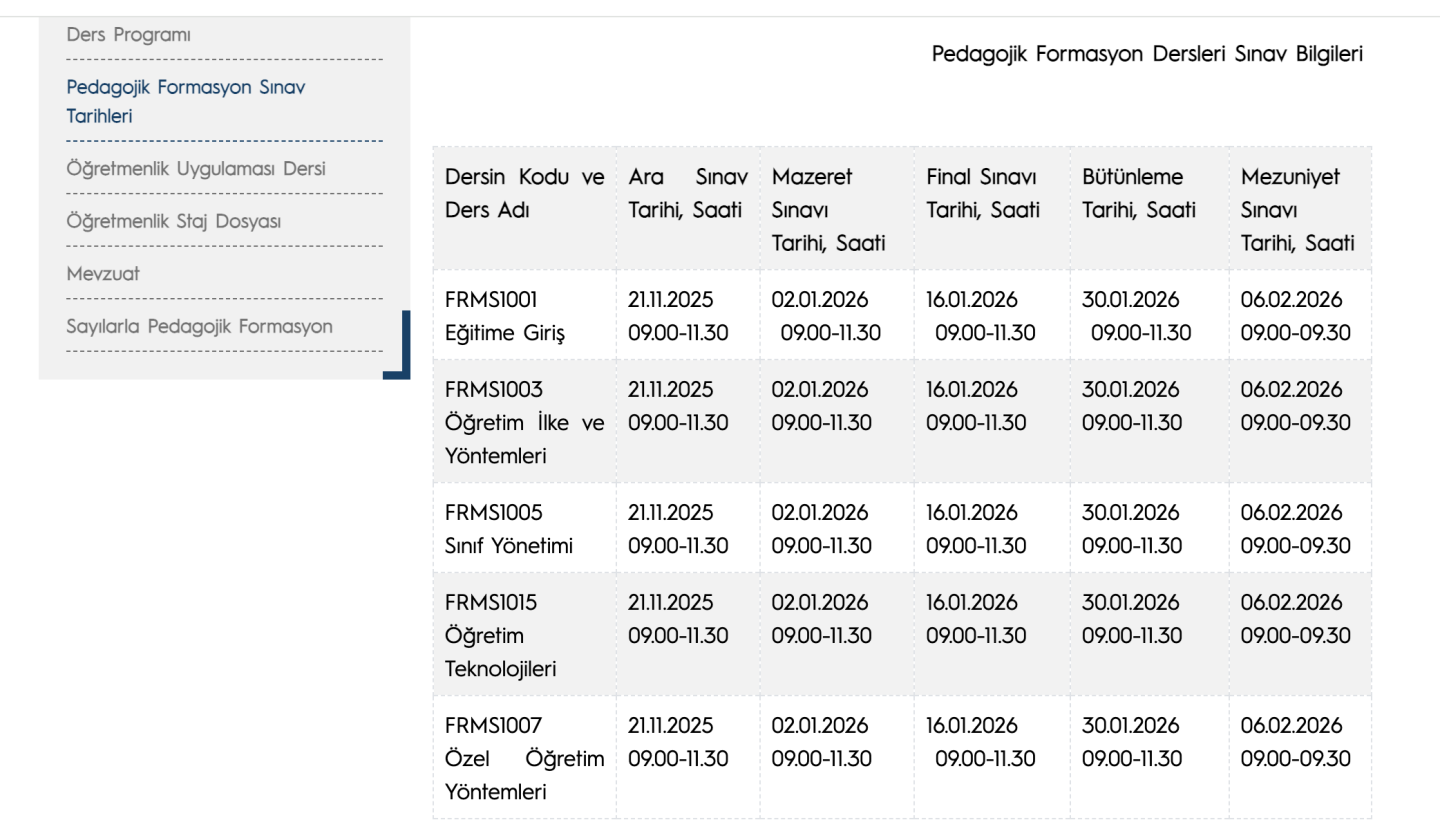Screen dimensions: 1440x829
Task: Click the Mazeret Sınavı column header
Action: 828,210
